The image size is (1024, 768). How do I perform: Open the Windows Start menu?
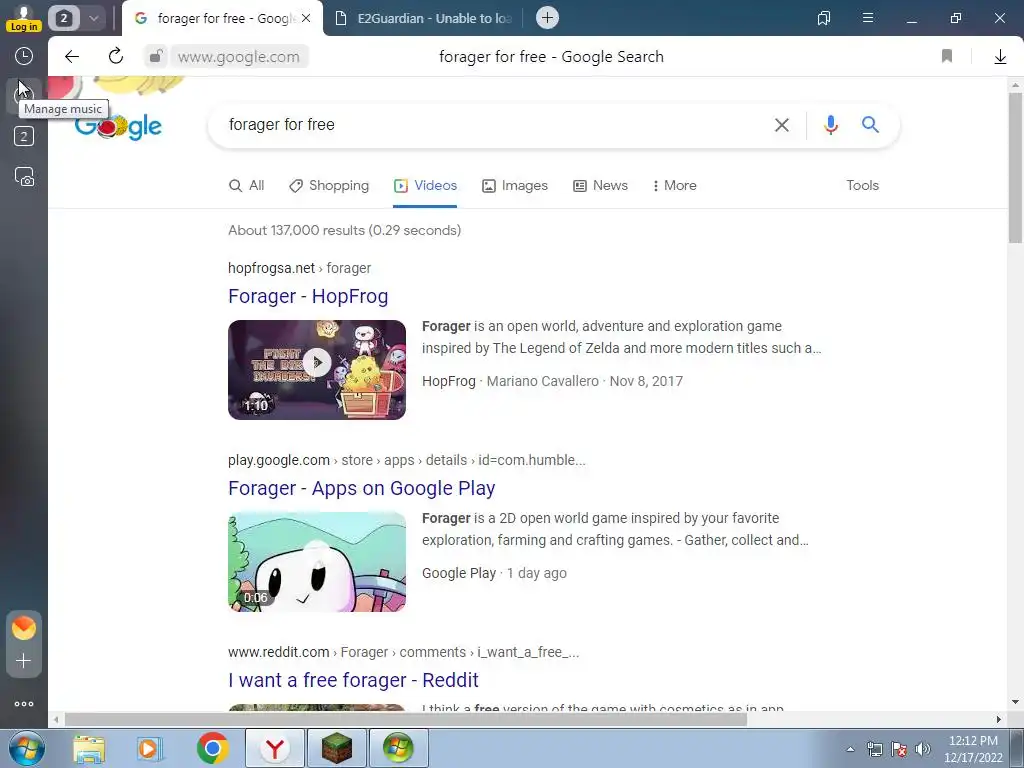click(27, 748)
